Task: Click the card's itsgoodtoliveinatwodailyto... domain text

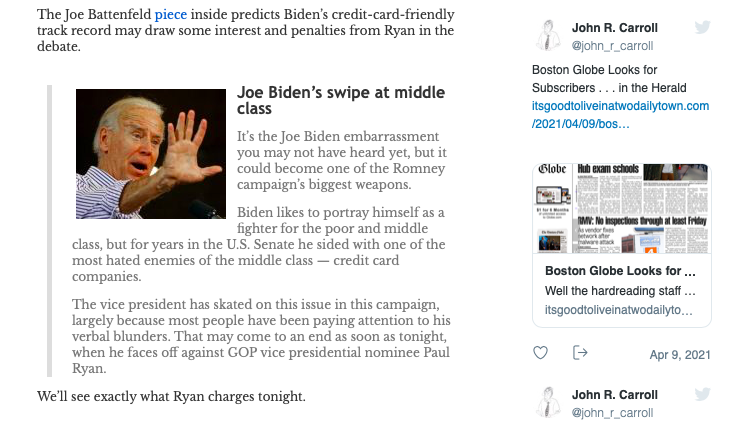Action: [618, 310]
